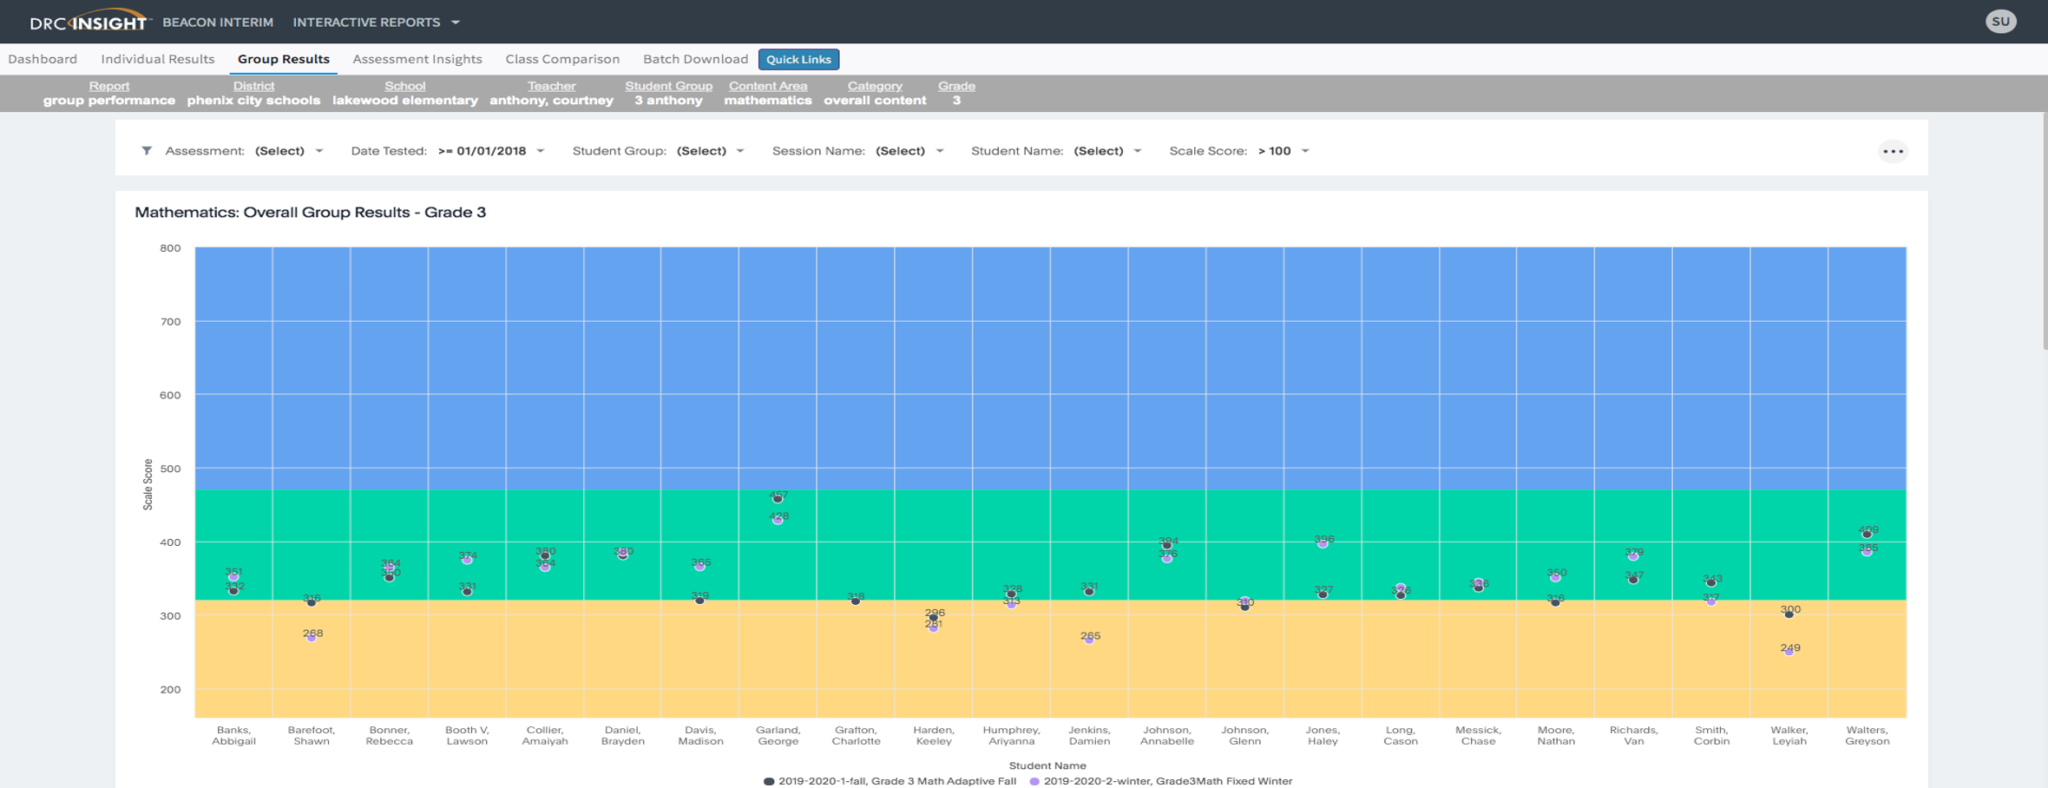Screen dimensions: 2048x788
Task: Click Walker Leylah's 249 score point
Action: pyautogui.click(x=1788, y=651)
